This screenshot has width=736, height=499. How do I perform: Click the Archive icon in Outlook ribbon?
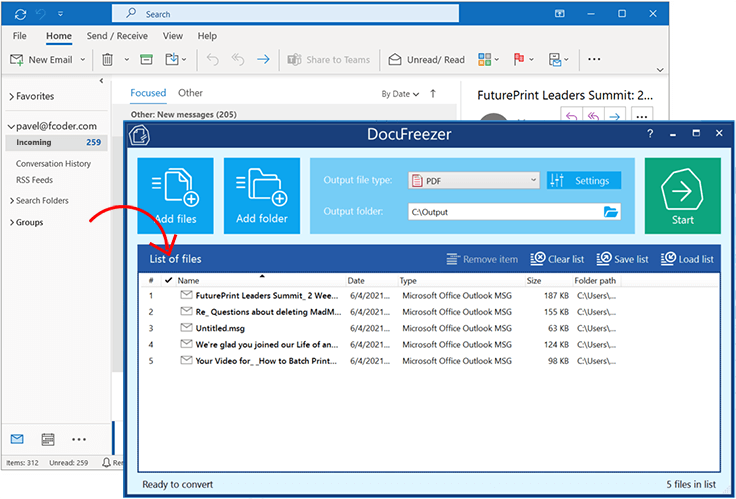coord(146,60)
